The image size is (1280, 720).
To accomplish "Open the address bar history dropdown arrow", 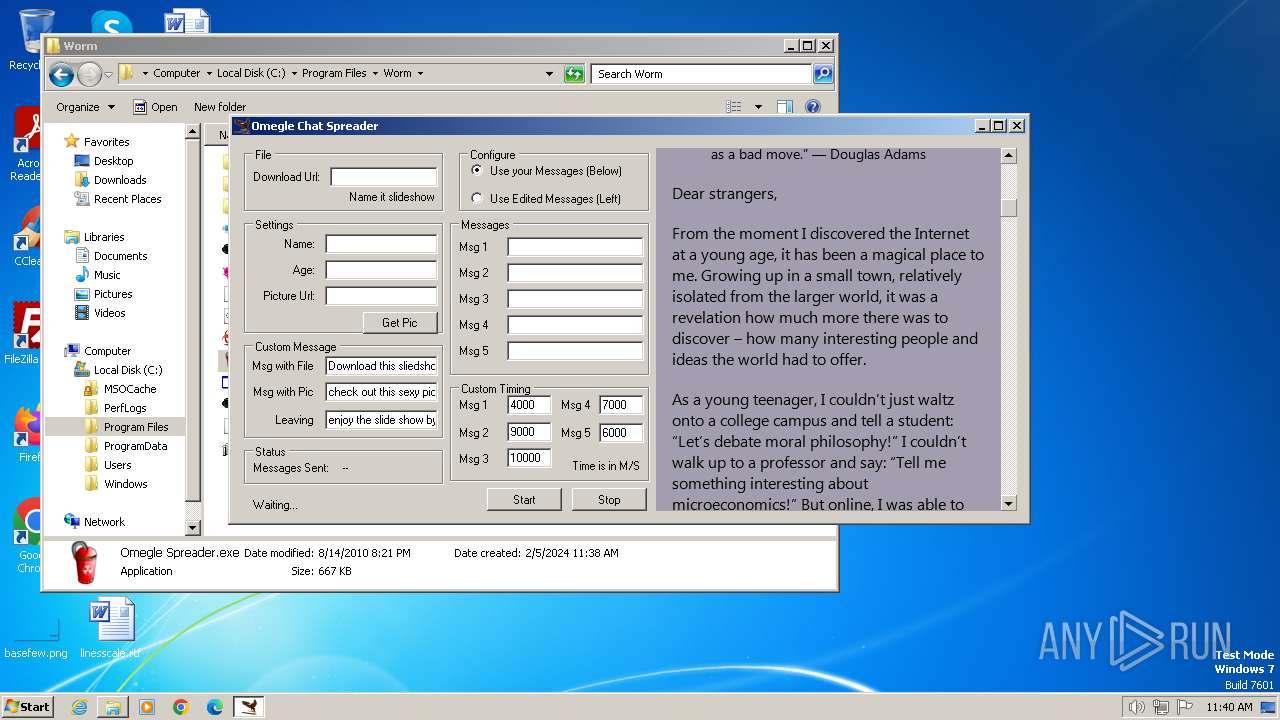I will click(x=549, y=74).
